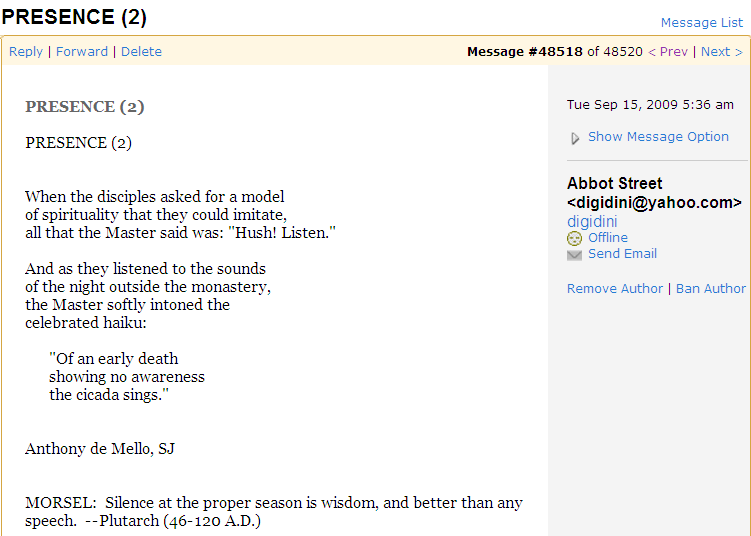Open the Message List

pos(702,23)
